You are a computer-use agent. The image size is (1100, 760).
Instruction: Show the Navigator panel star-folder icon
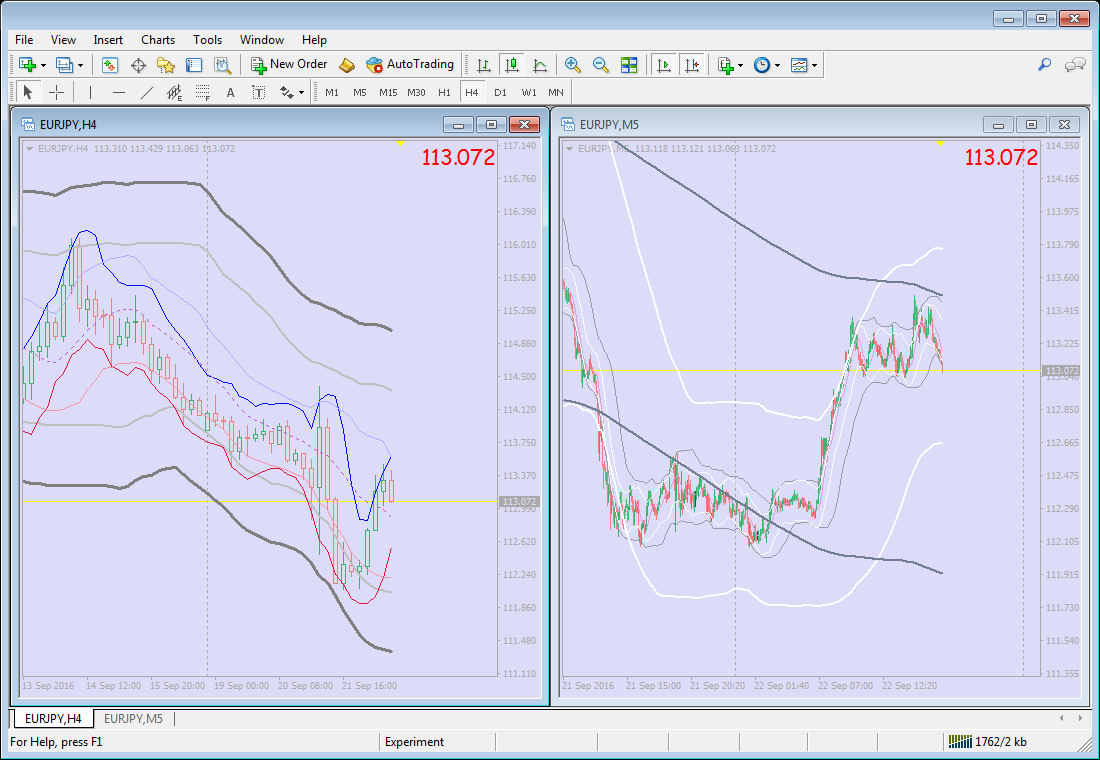166,65
